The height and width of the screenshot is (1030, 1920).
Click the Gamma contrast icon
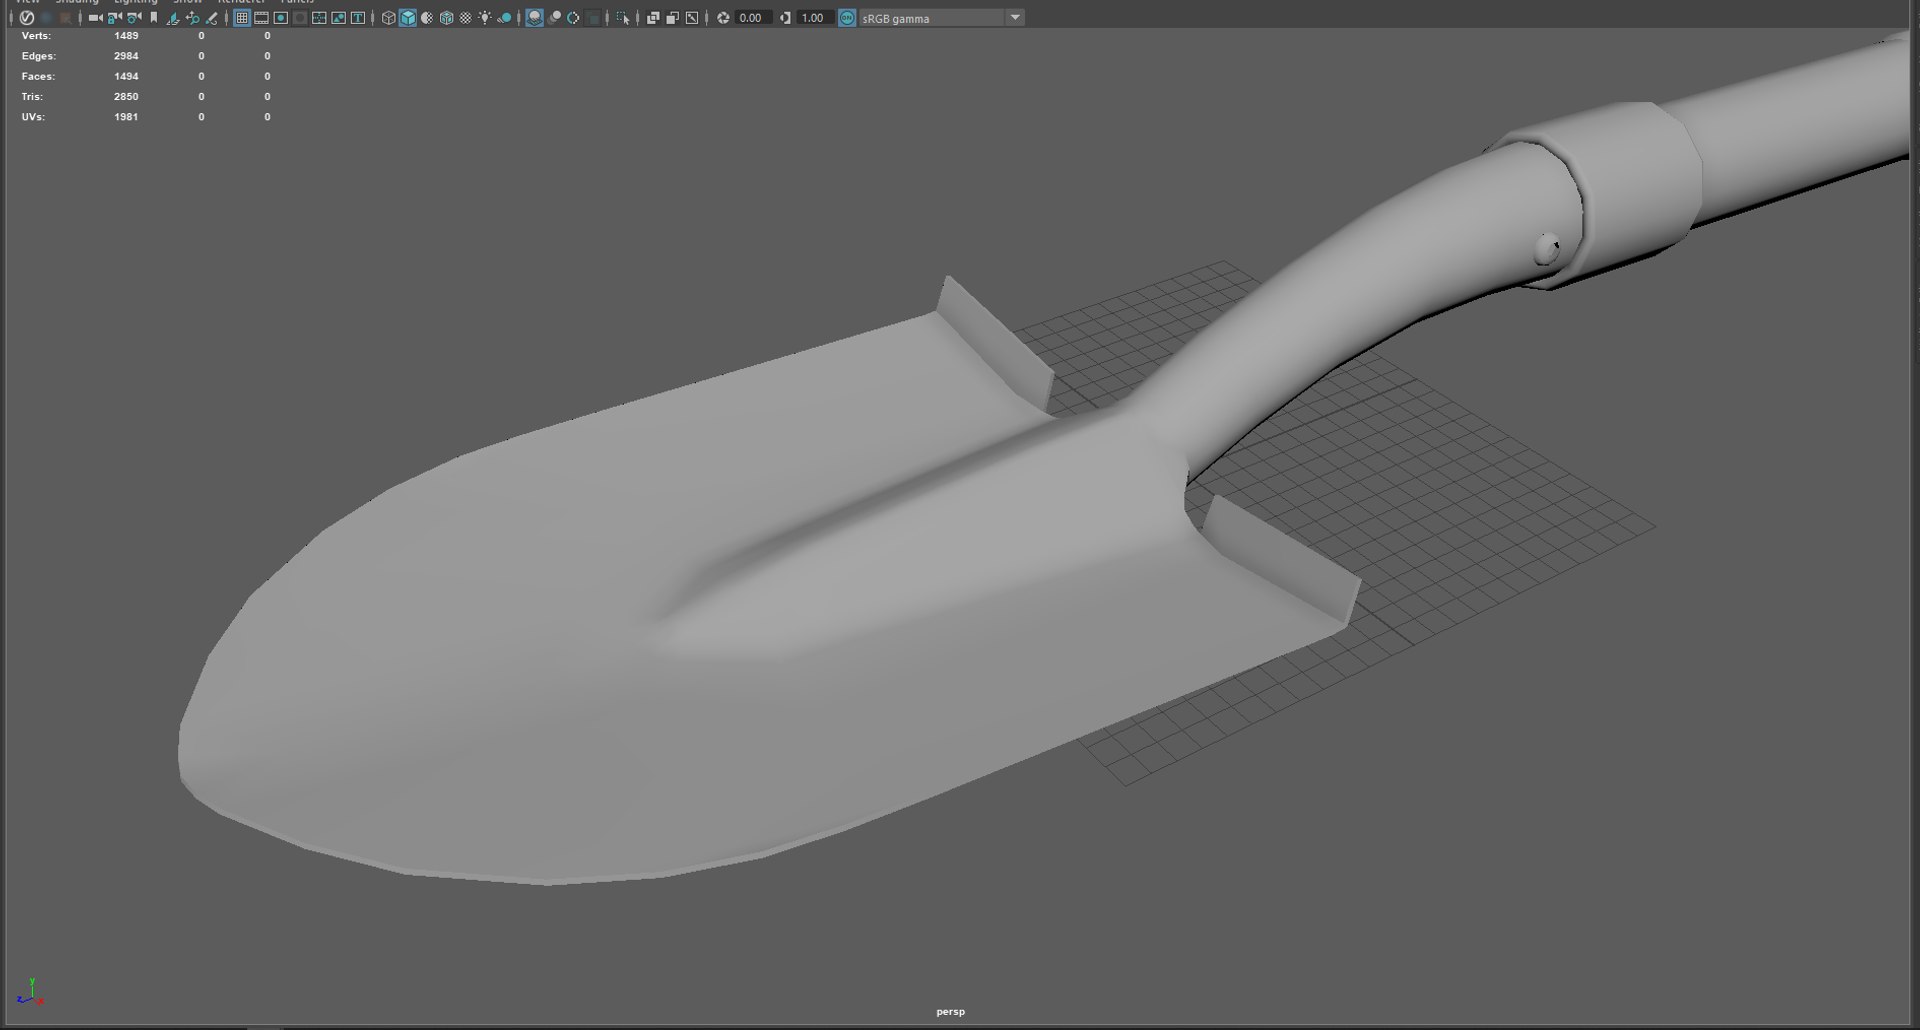point(785,18)
